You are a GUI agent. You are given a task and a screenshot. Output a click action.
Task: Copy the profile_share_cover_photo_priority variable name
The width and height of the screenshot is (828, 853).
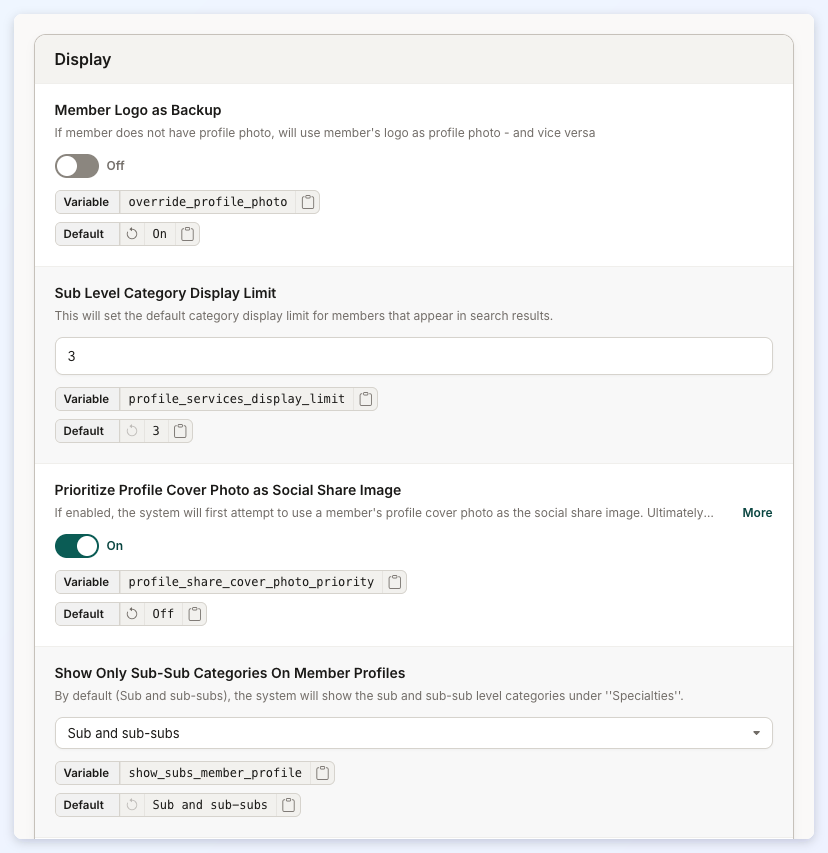395,582
